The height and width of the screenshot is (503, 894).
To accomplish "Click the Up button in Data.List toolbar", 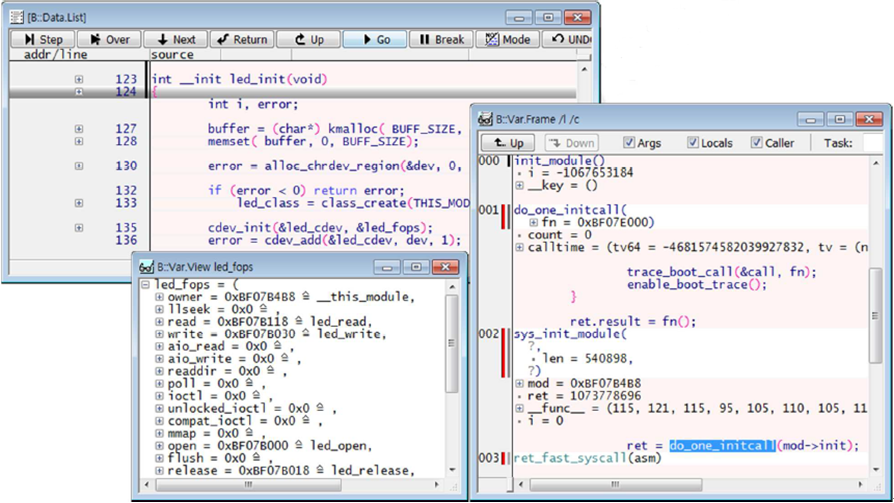I will point(308,39).
